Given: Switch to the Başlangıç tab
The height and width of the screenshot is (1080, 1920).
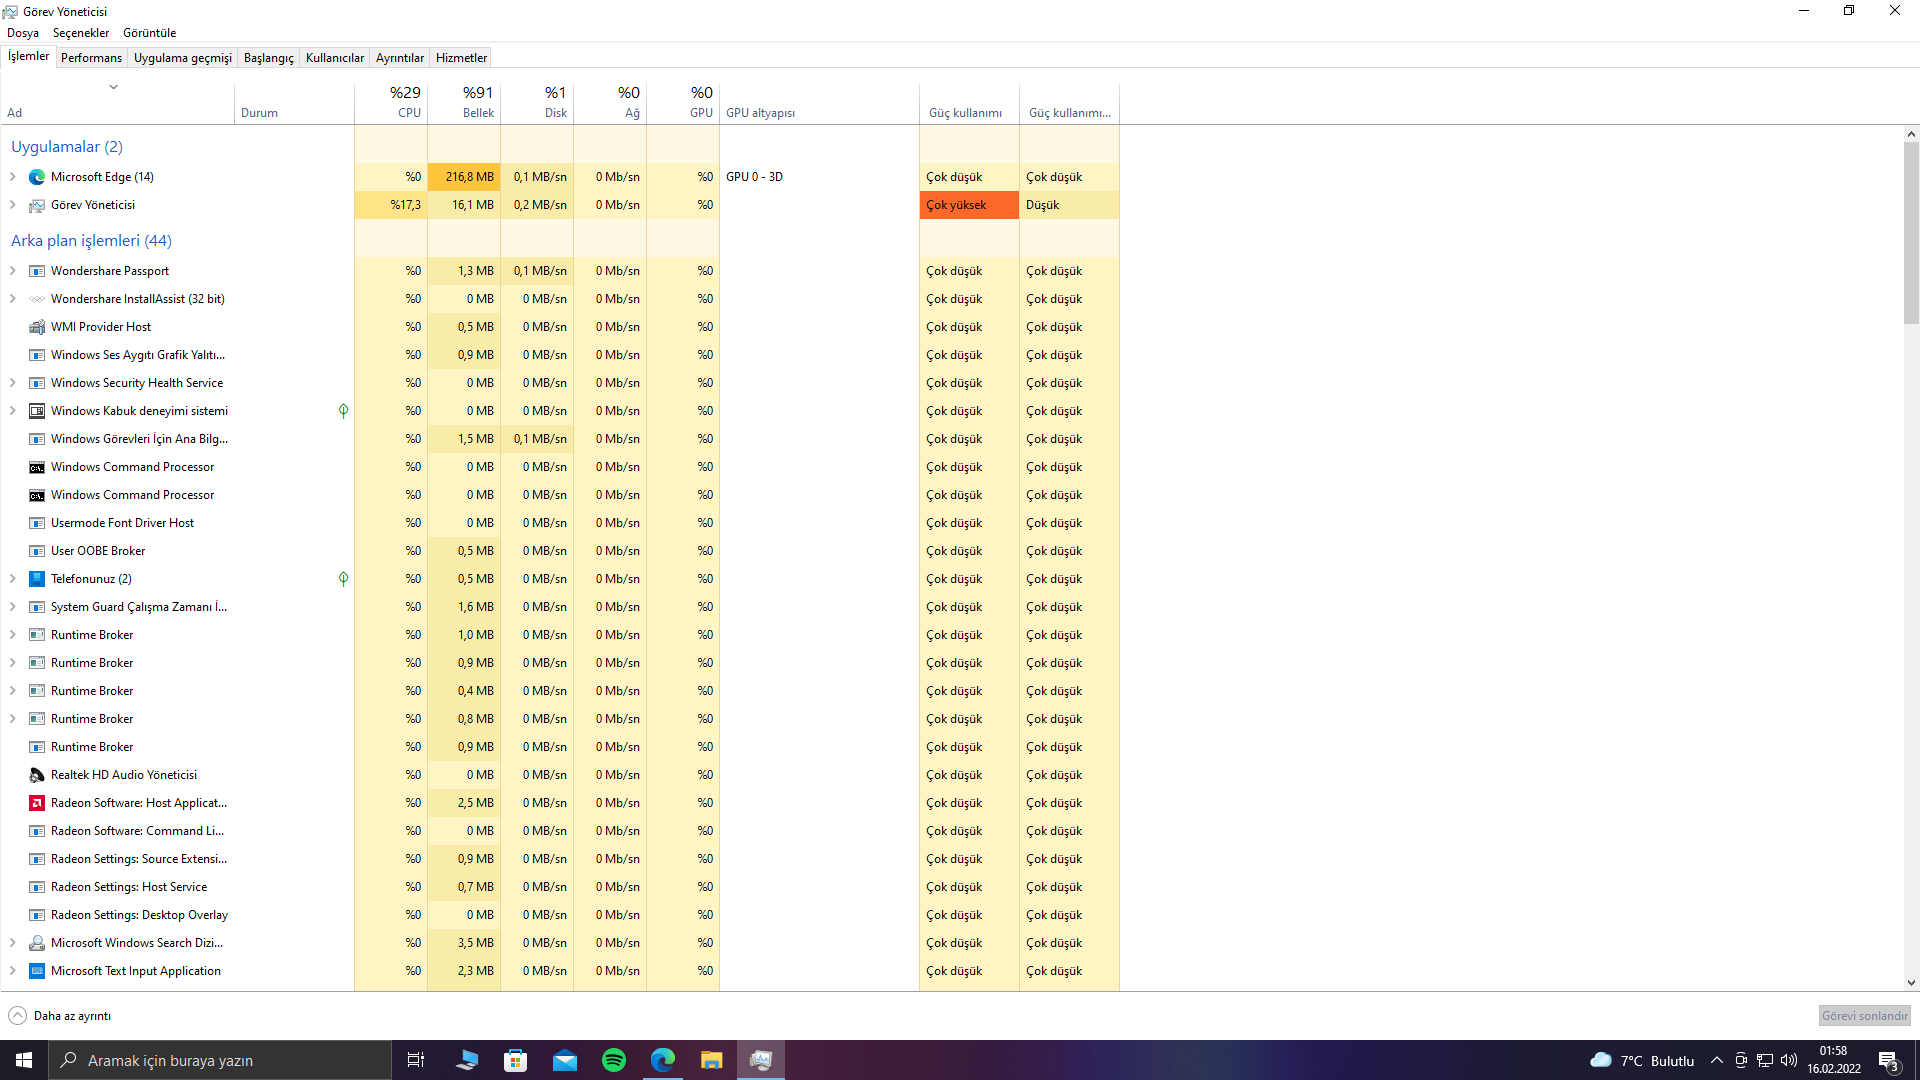Looking at the screenshot, I should (268, 58).
